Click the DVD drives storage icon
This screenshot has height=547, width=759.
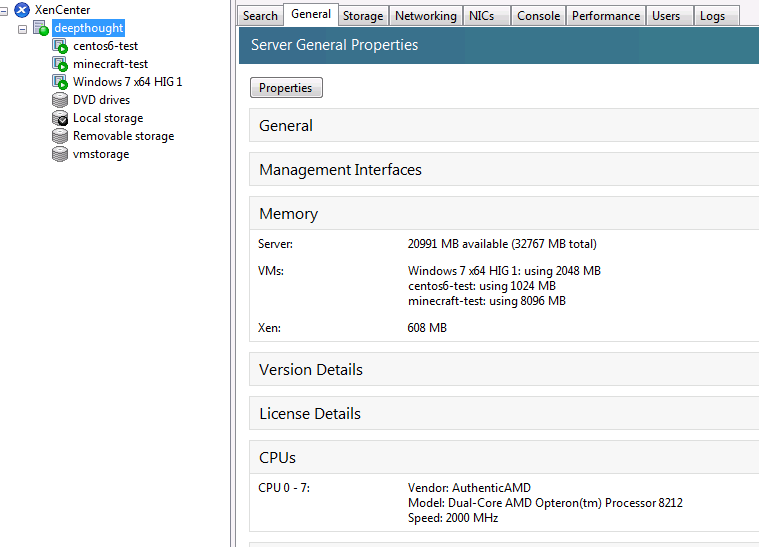point(60,100)
